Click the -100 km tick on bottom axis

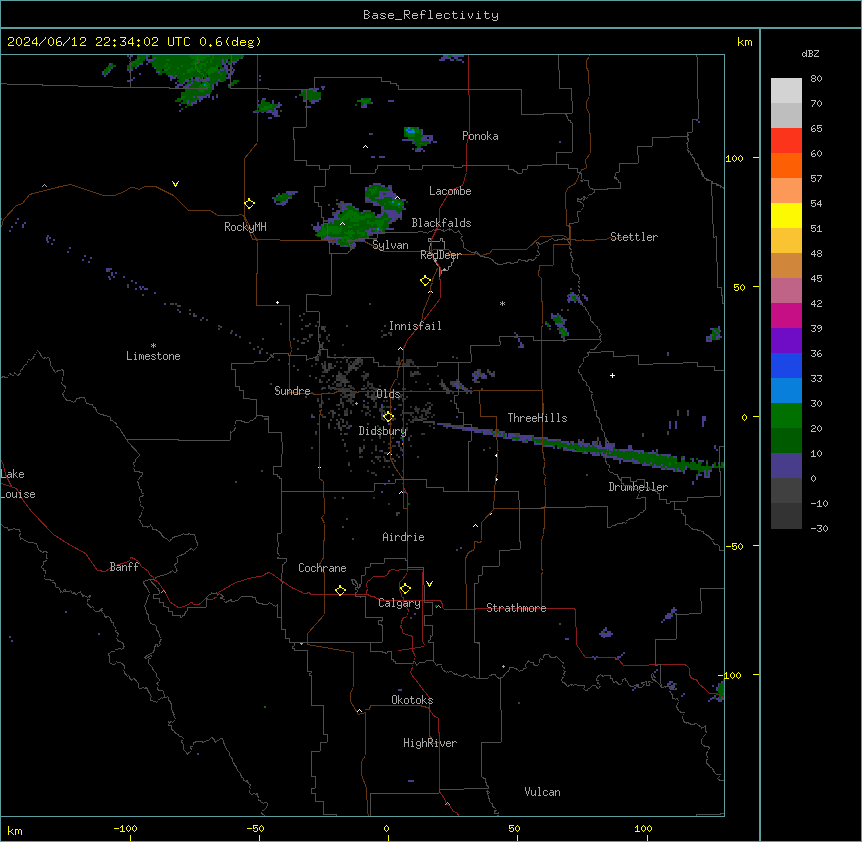125,828
